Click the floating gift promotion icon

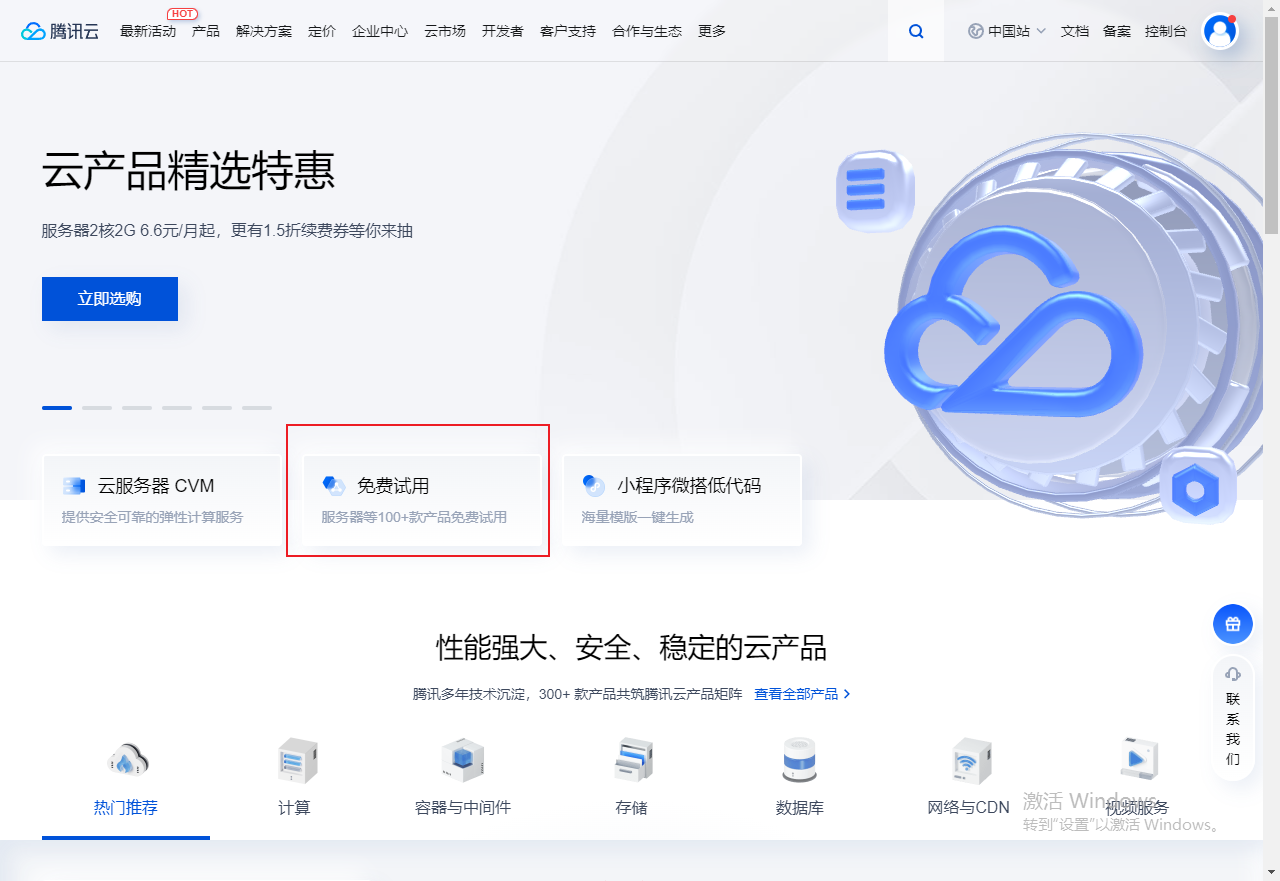click(1232, 624)
